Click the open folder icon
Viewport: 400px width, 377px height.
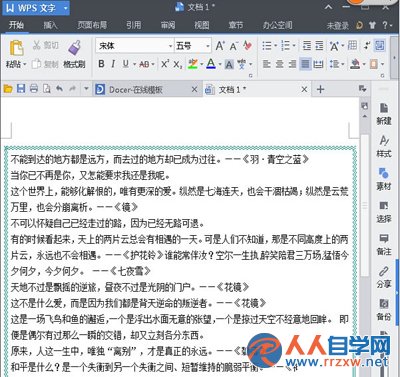(8, 89)
